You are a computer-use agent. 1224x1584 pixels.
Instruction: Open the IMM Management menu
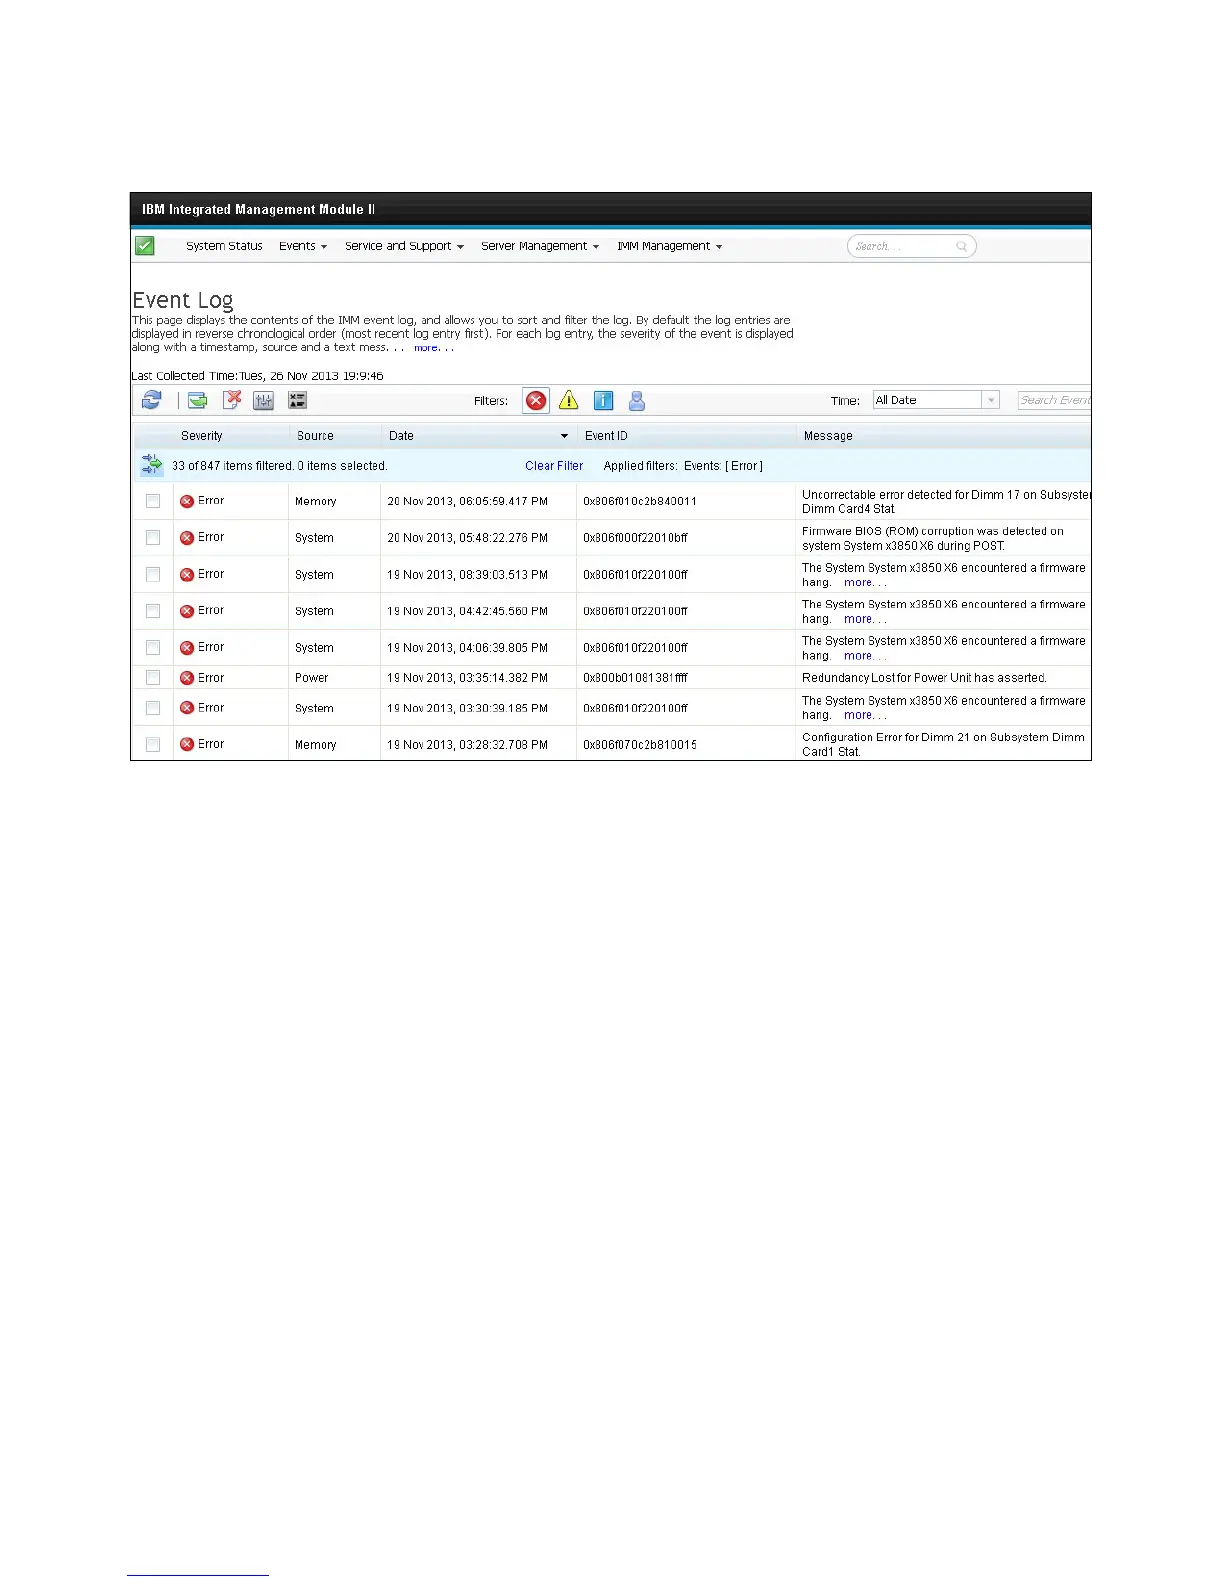click(x=669, y=246)
